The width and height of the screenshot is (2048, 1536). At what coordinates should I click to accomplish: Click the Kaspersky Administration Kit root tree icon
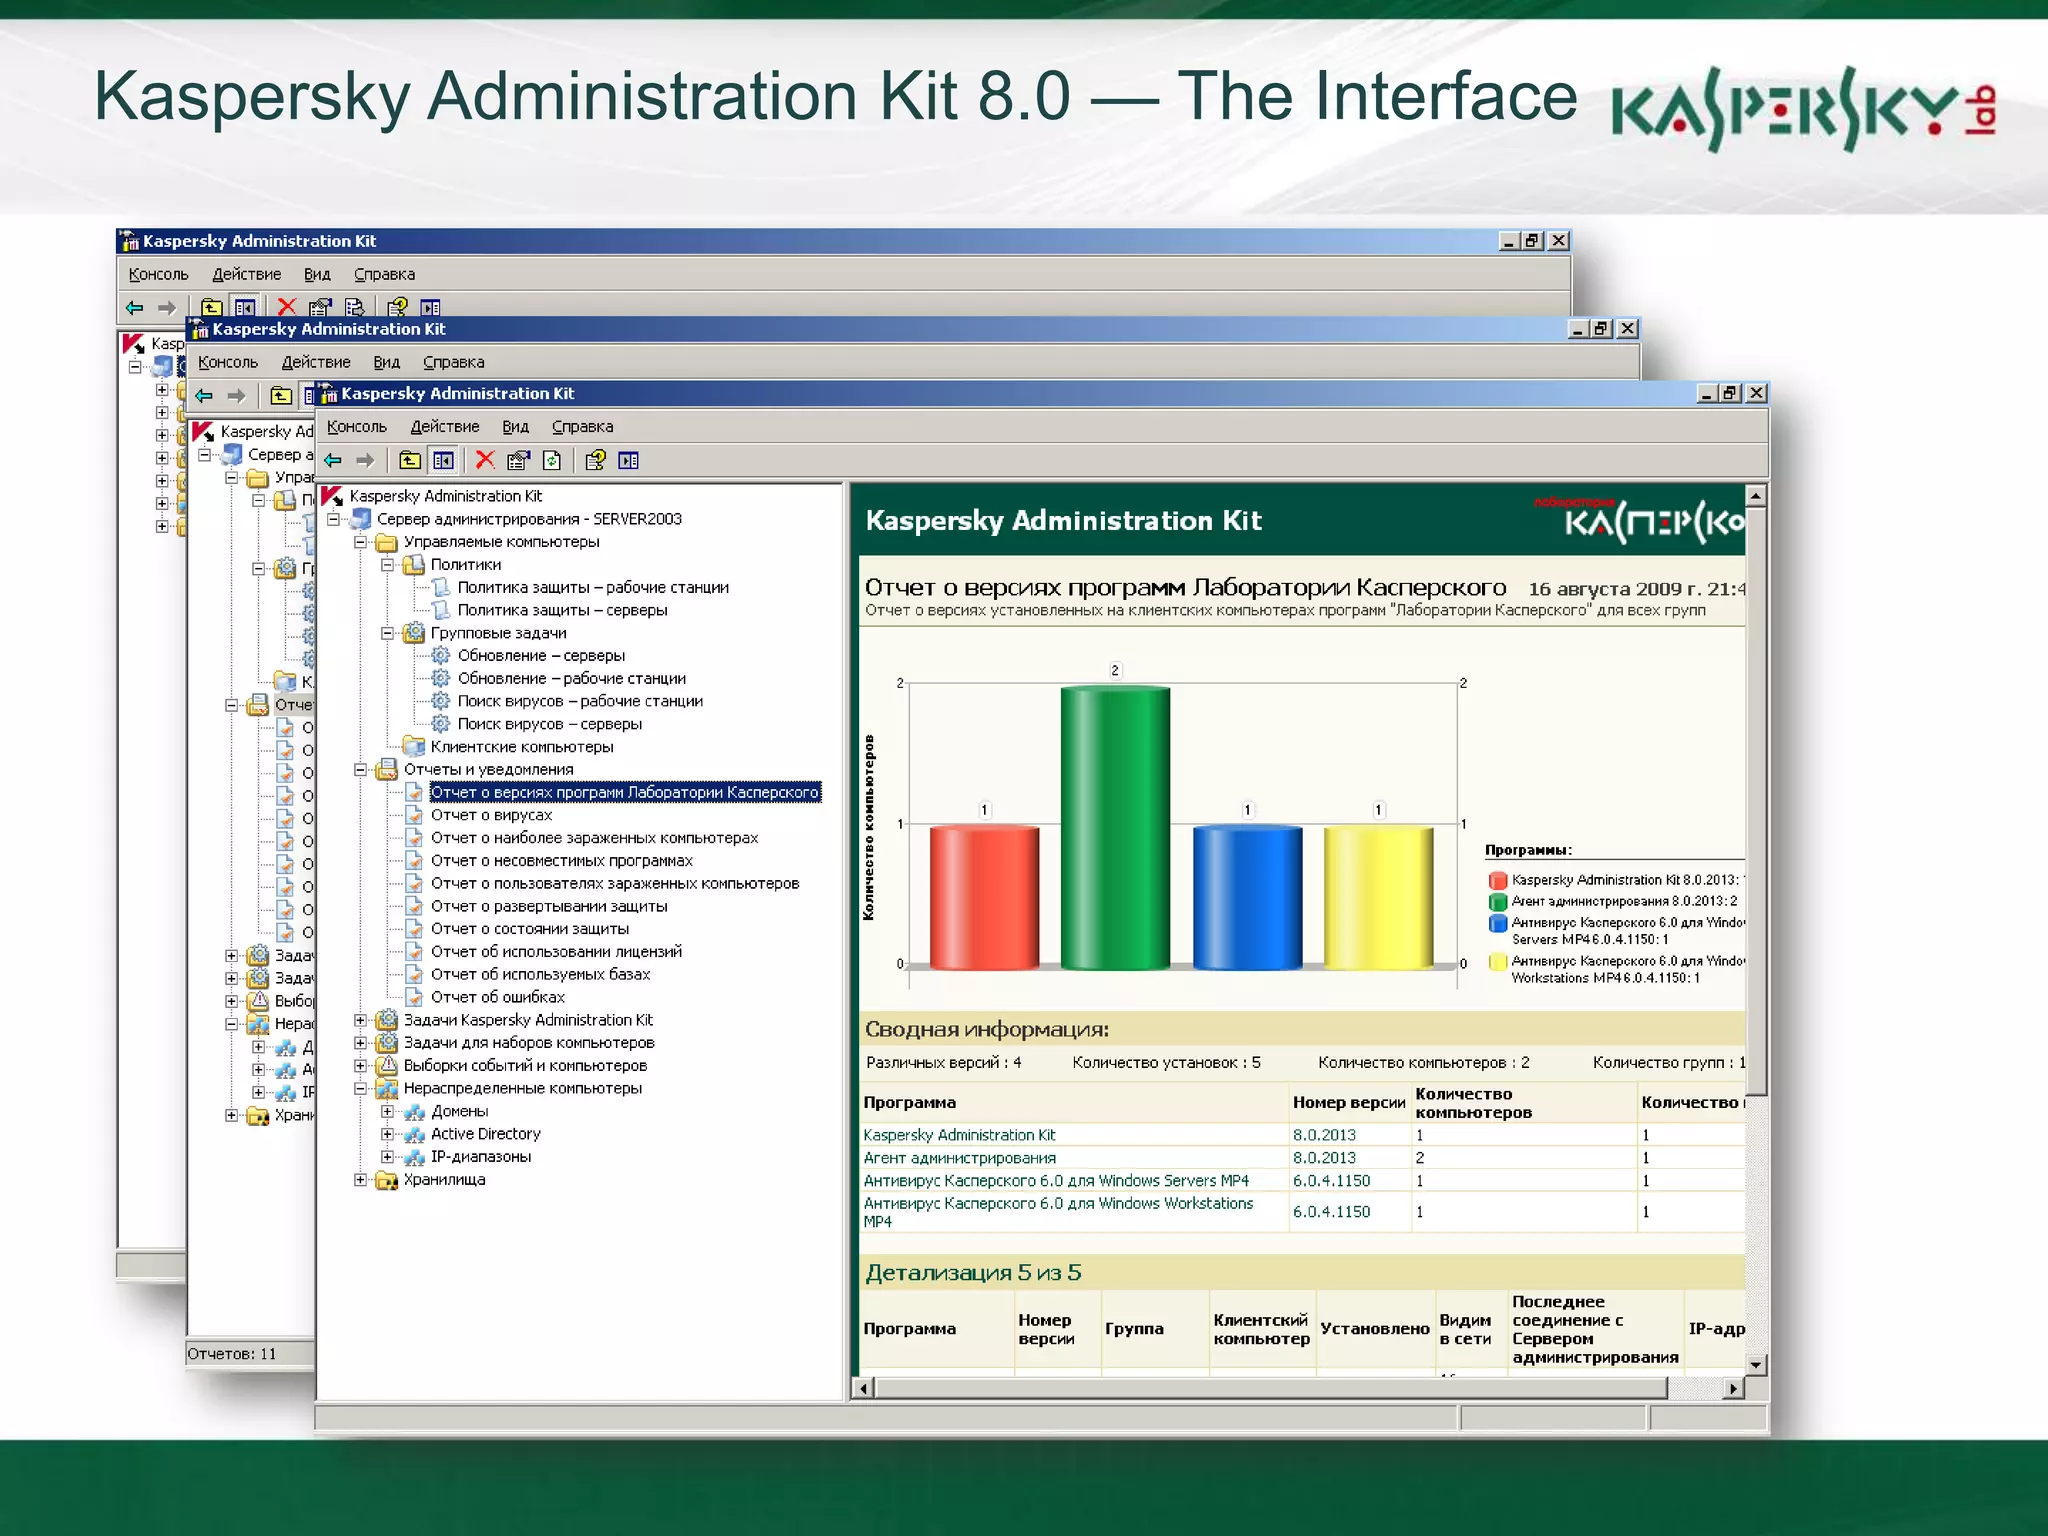click(x=332, y=496)
